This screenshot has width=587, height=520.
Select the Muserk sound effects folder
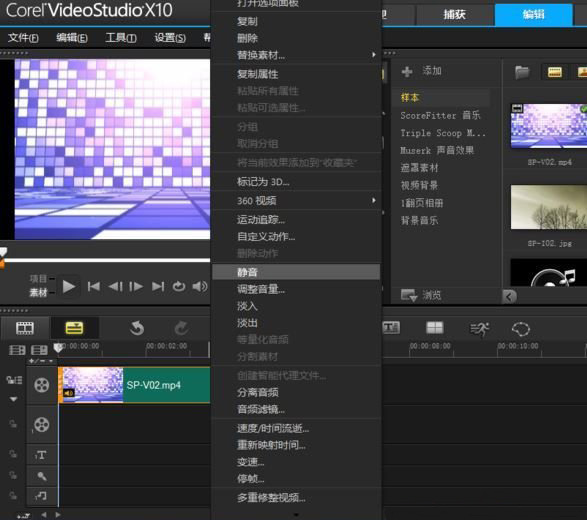pos(437,150)
